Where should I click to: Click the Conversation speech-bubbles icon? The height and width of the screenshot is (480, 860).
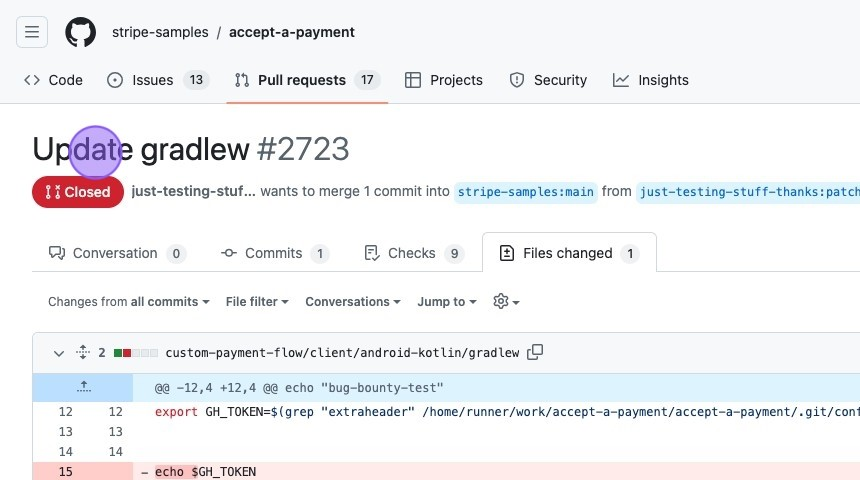(x=57, y=253)
